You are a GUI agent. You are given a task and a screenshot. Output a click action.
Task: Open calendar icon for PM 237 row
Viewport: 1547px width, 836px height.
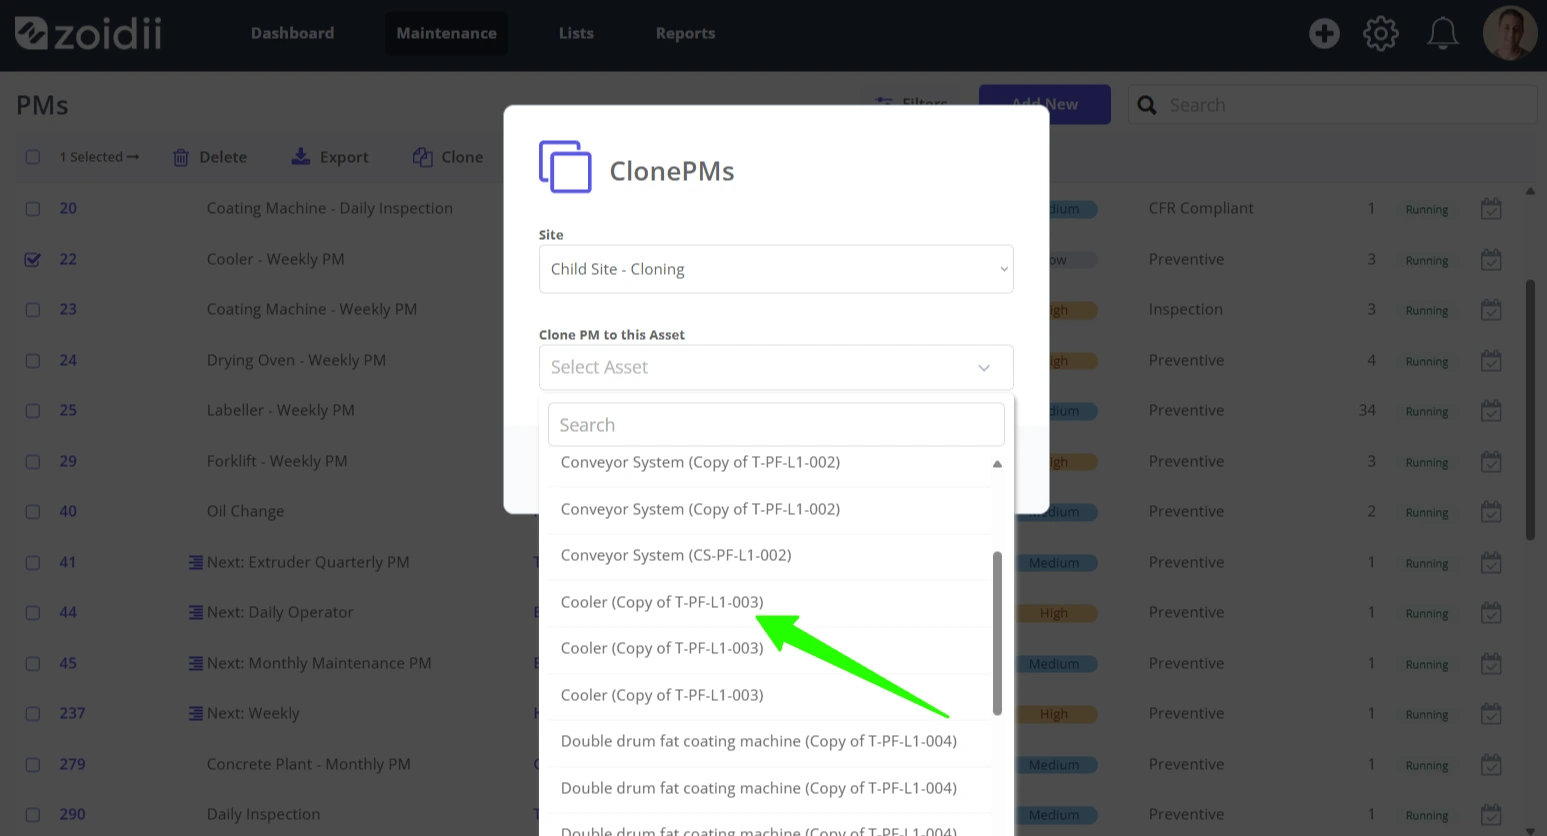pos(1491,714)
